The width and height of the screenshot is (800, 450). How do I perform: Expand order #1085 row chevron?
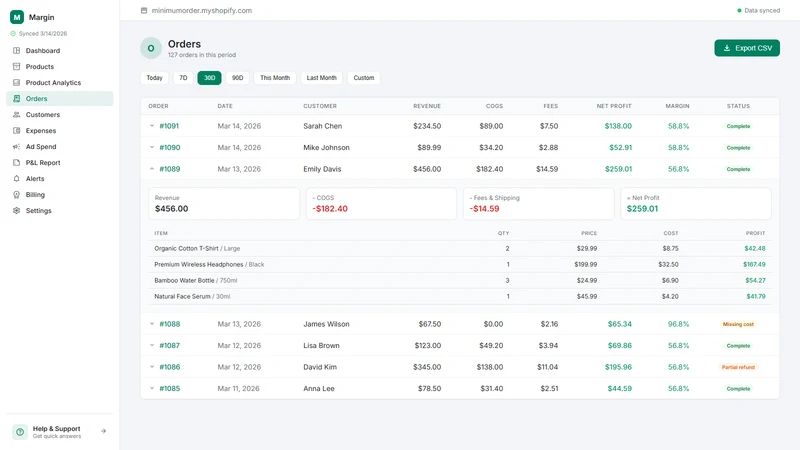[x=152, y=388]
